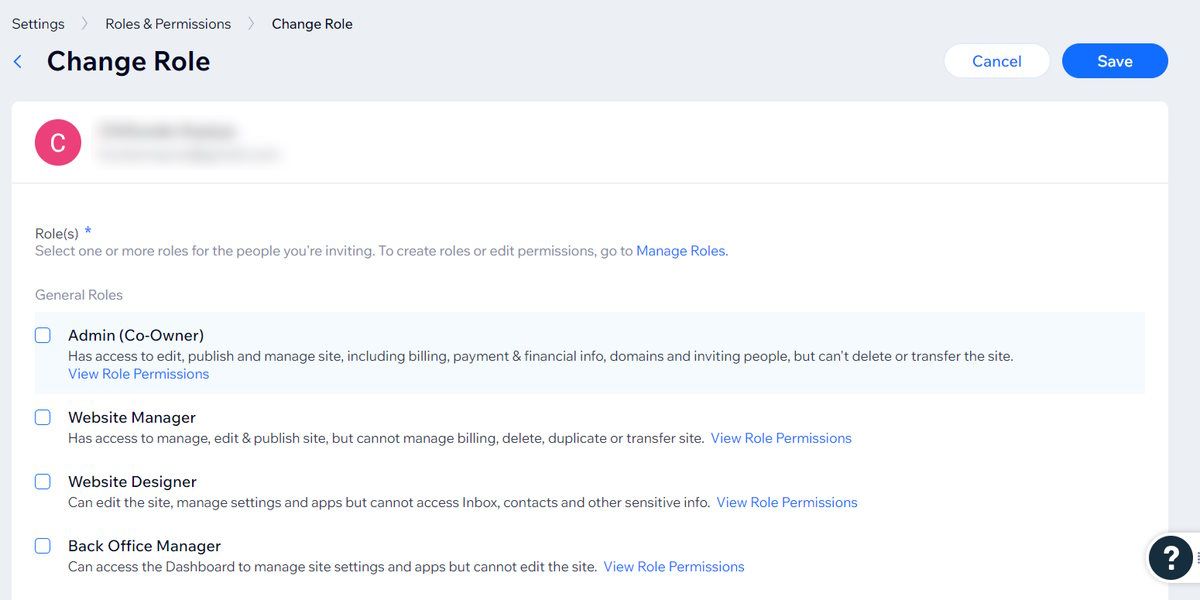1200x600 pixels.
Task: Select the Website Designer role checkbox
Action: click(x=43, y=482)
